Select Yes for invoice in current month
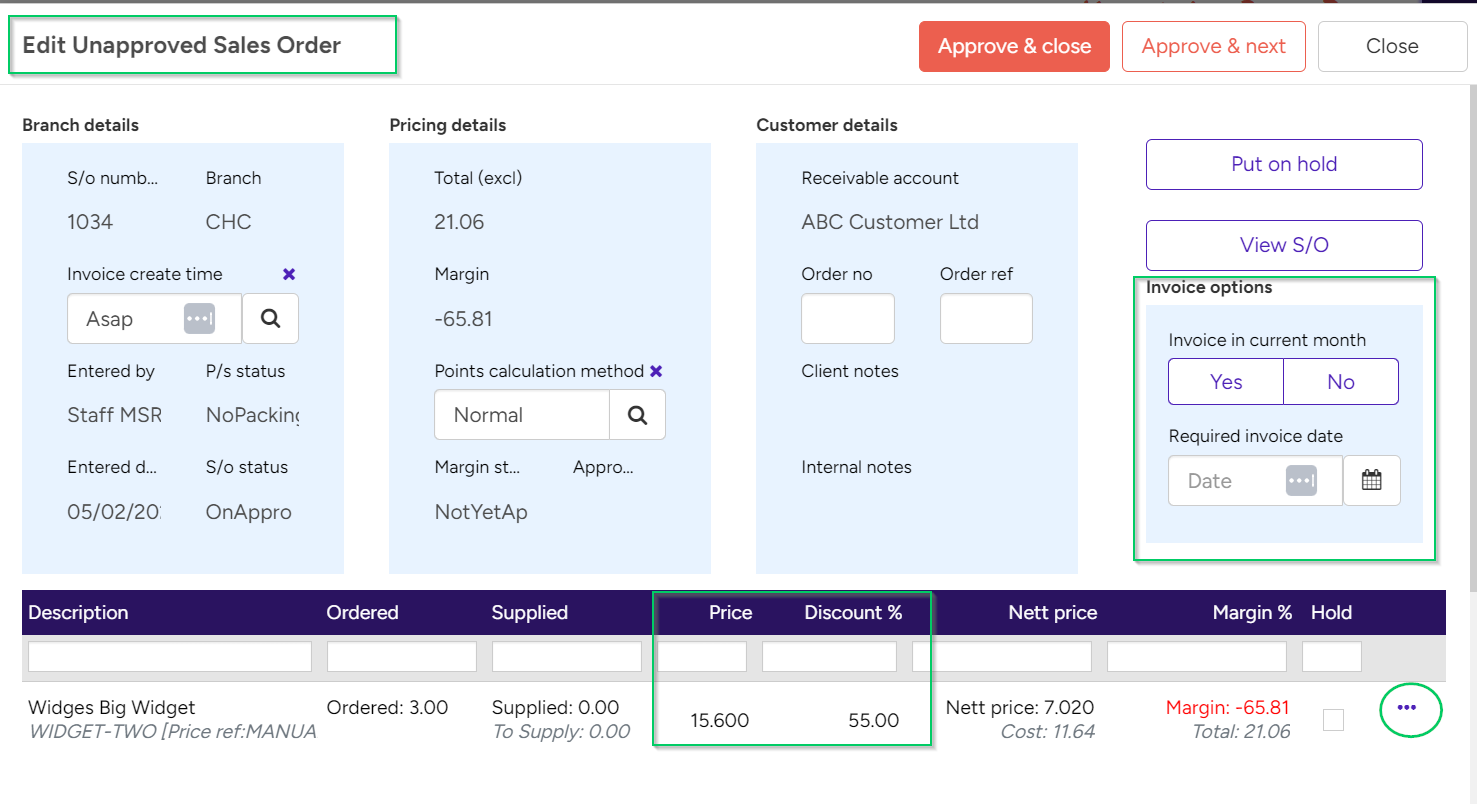Image resolution: width=1477 pixels, height=804 pixels. coord(1225,381)
